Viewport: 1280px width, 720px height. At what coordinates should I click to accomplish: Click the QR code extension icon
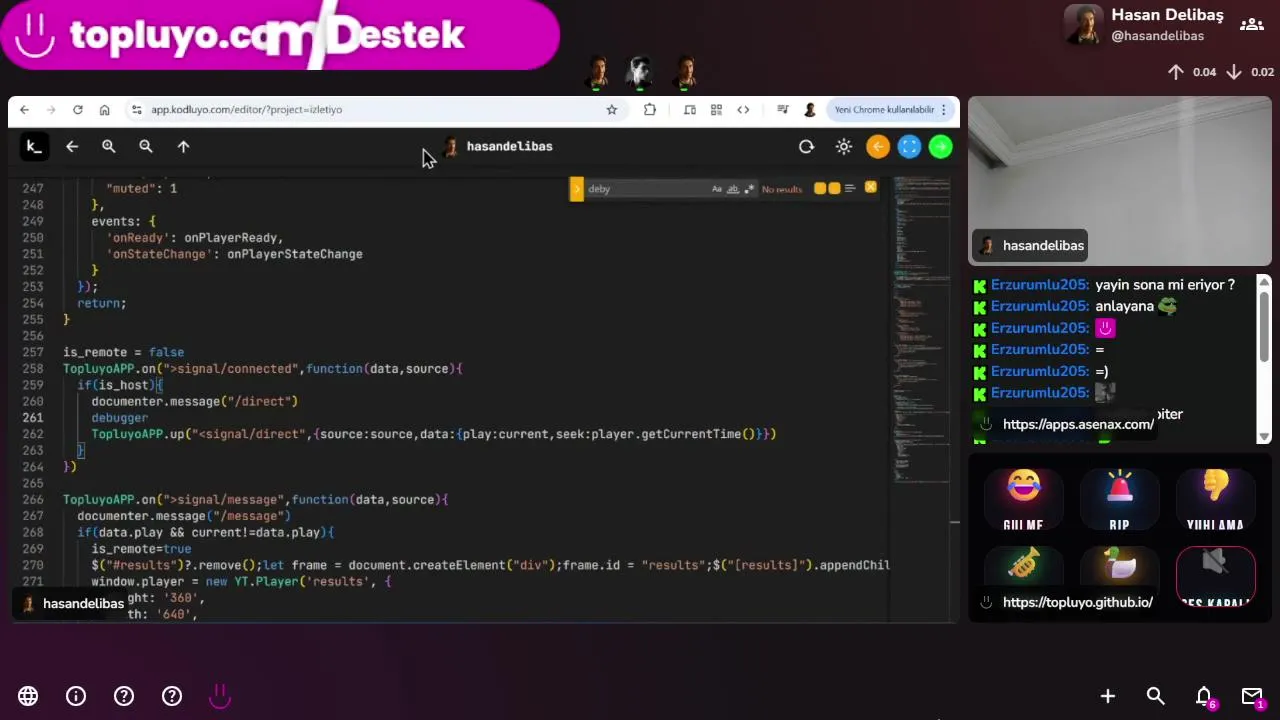716,110
